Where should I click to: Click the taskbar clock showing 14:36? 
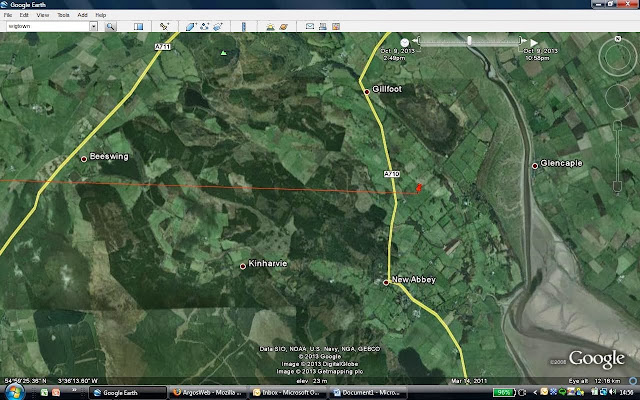627,393
